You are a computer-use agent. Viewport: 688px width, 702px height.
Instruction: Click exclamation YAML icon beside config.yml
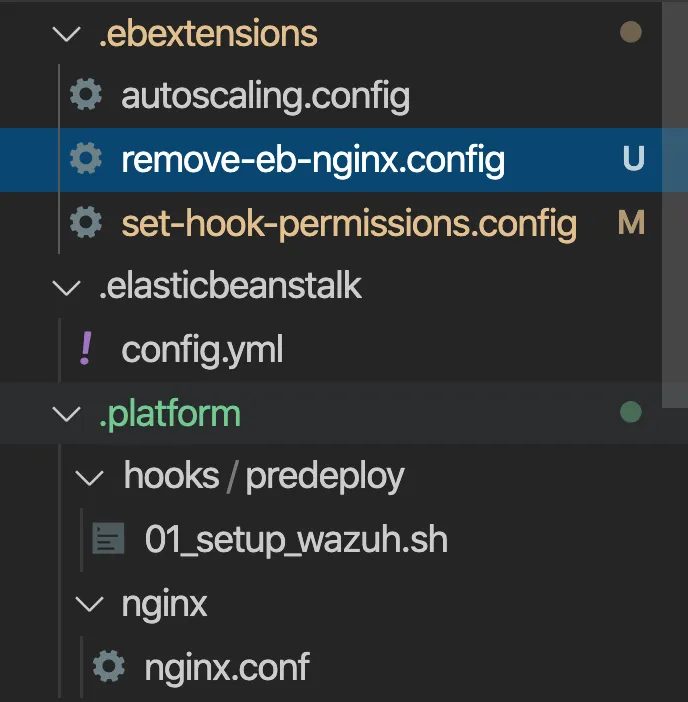pos(86,349)
